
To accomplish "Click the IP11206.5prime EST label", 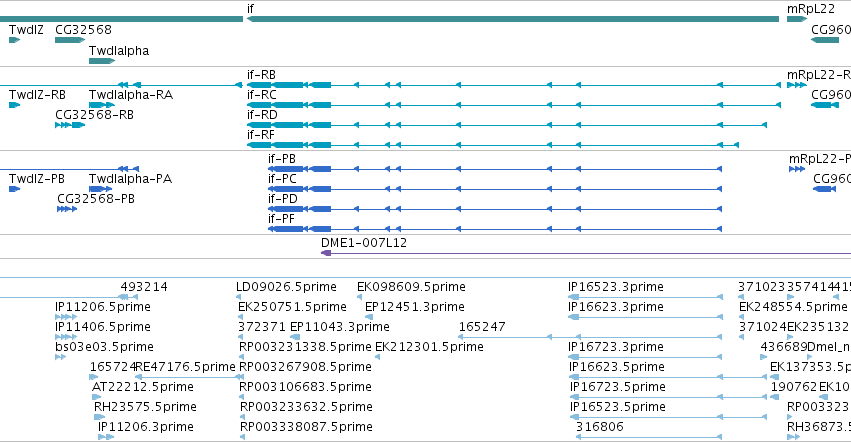I will click(103, 307).
